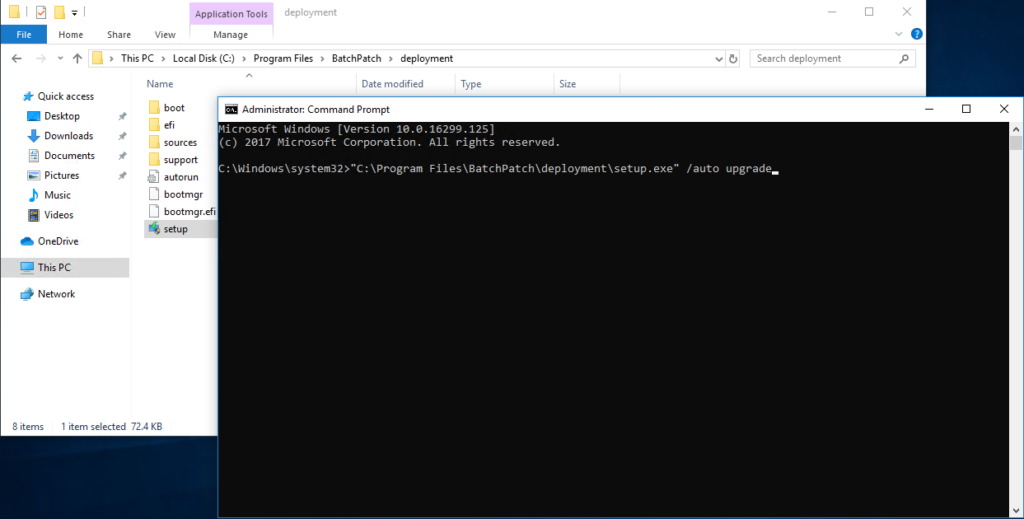This screenshot has height=519, width=1024.
Task: Click the Command Prompt scrollbar up arrow
Action: pyautogui.click(x=1016, y=129)
